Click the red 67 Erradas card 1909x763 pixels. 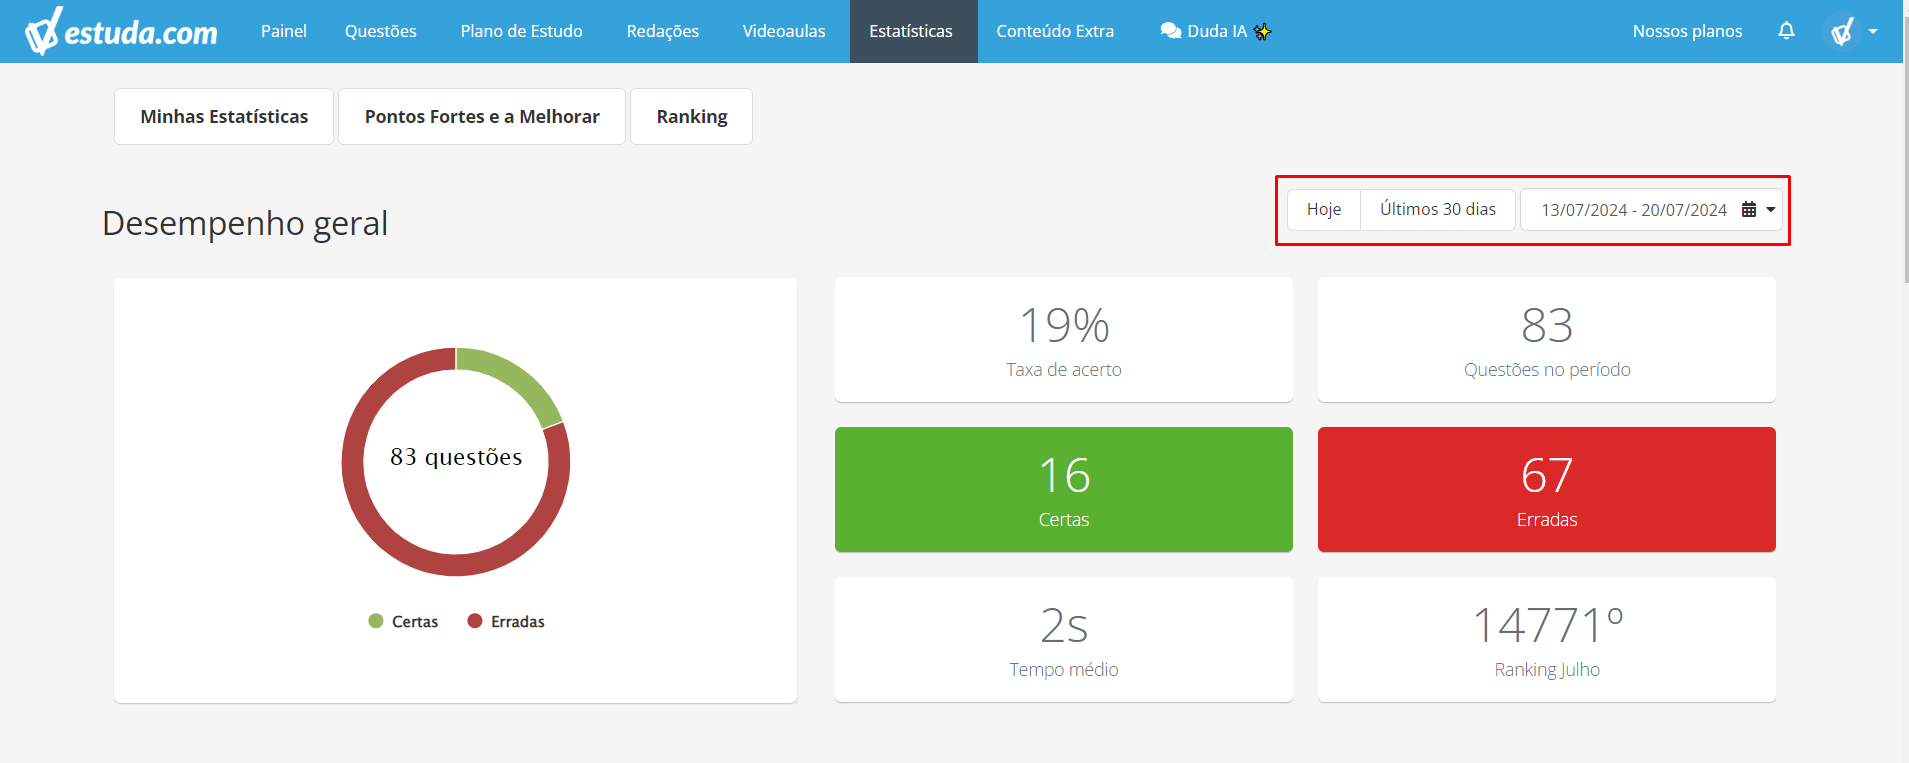click(1547, 490)
